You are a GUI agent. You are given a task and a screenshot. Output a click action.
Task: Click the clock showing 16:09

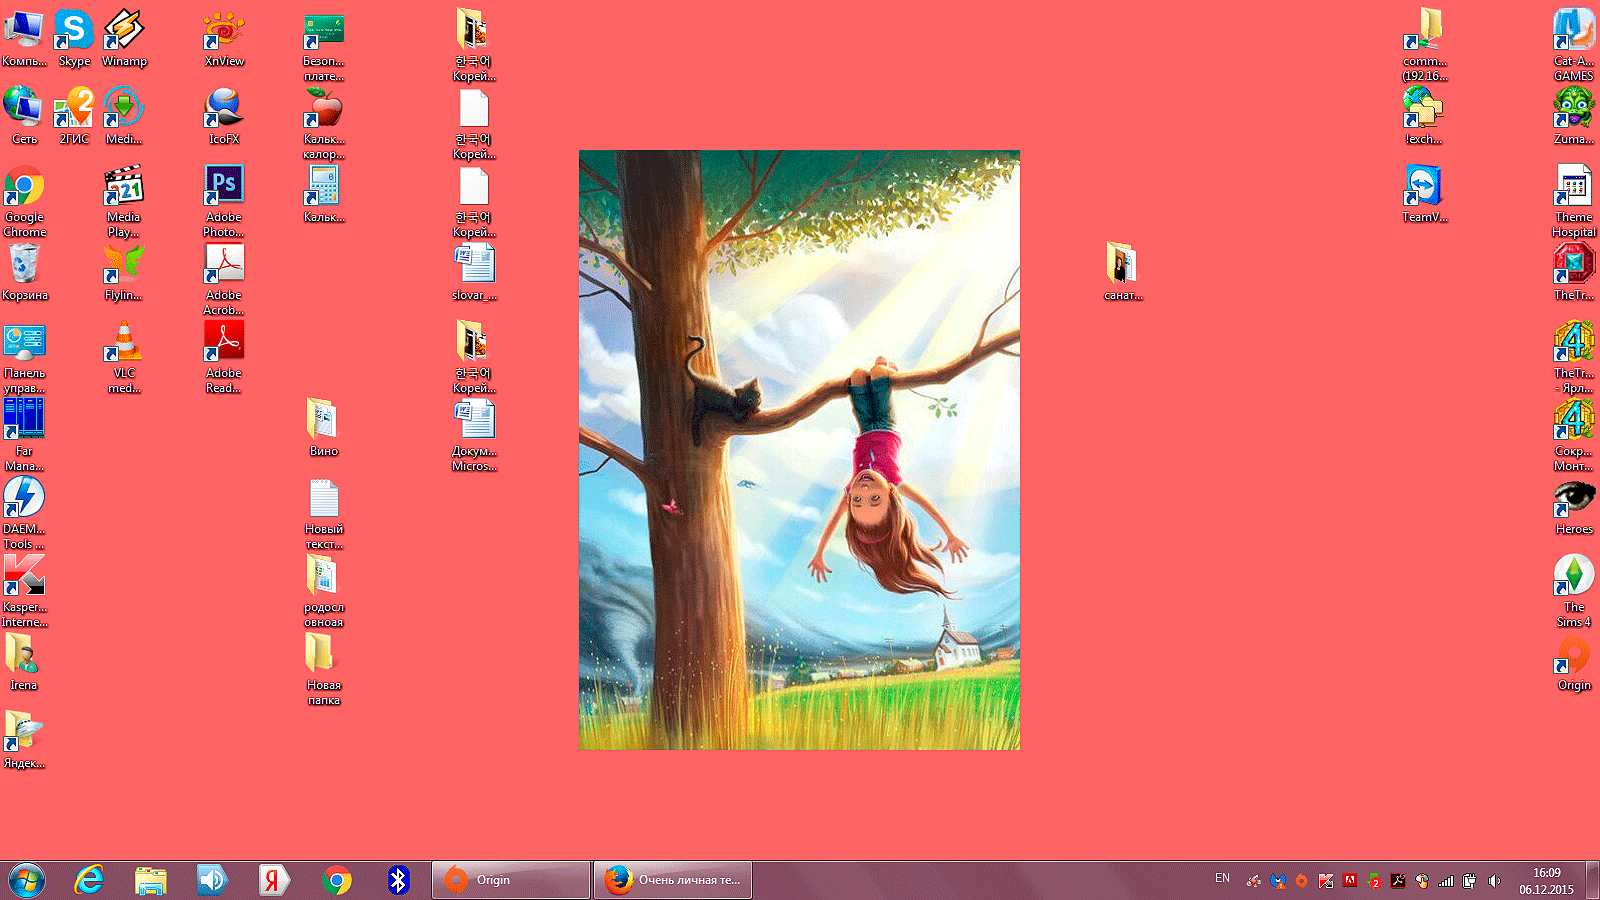point(1546,881)
